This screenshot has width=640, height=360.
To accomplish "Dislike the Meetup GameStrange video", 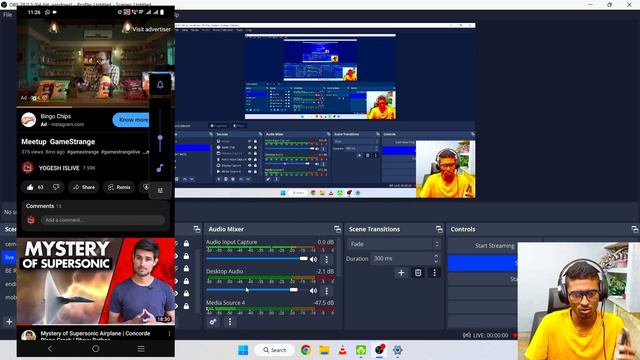I will point(56,187).
